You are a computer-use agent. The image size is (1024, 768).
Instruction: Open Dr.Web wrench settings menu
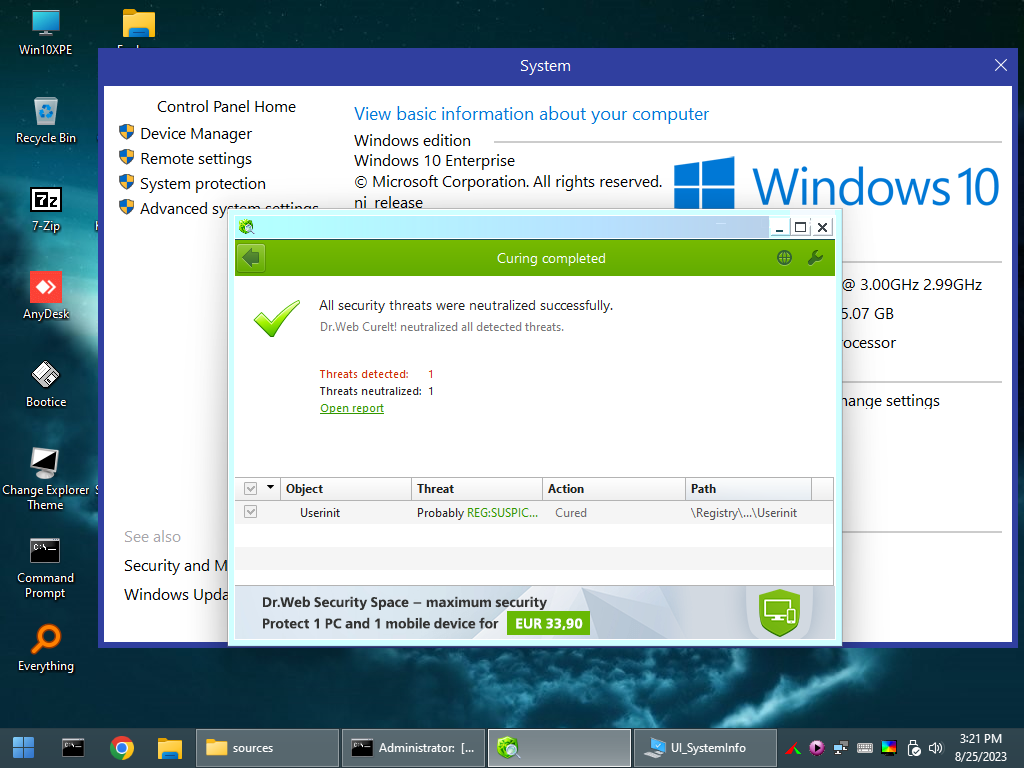click(x=815, y=258)
